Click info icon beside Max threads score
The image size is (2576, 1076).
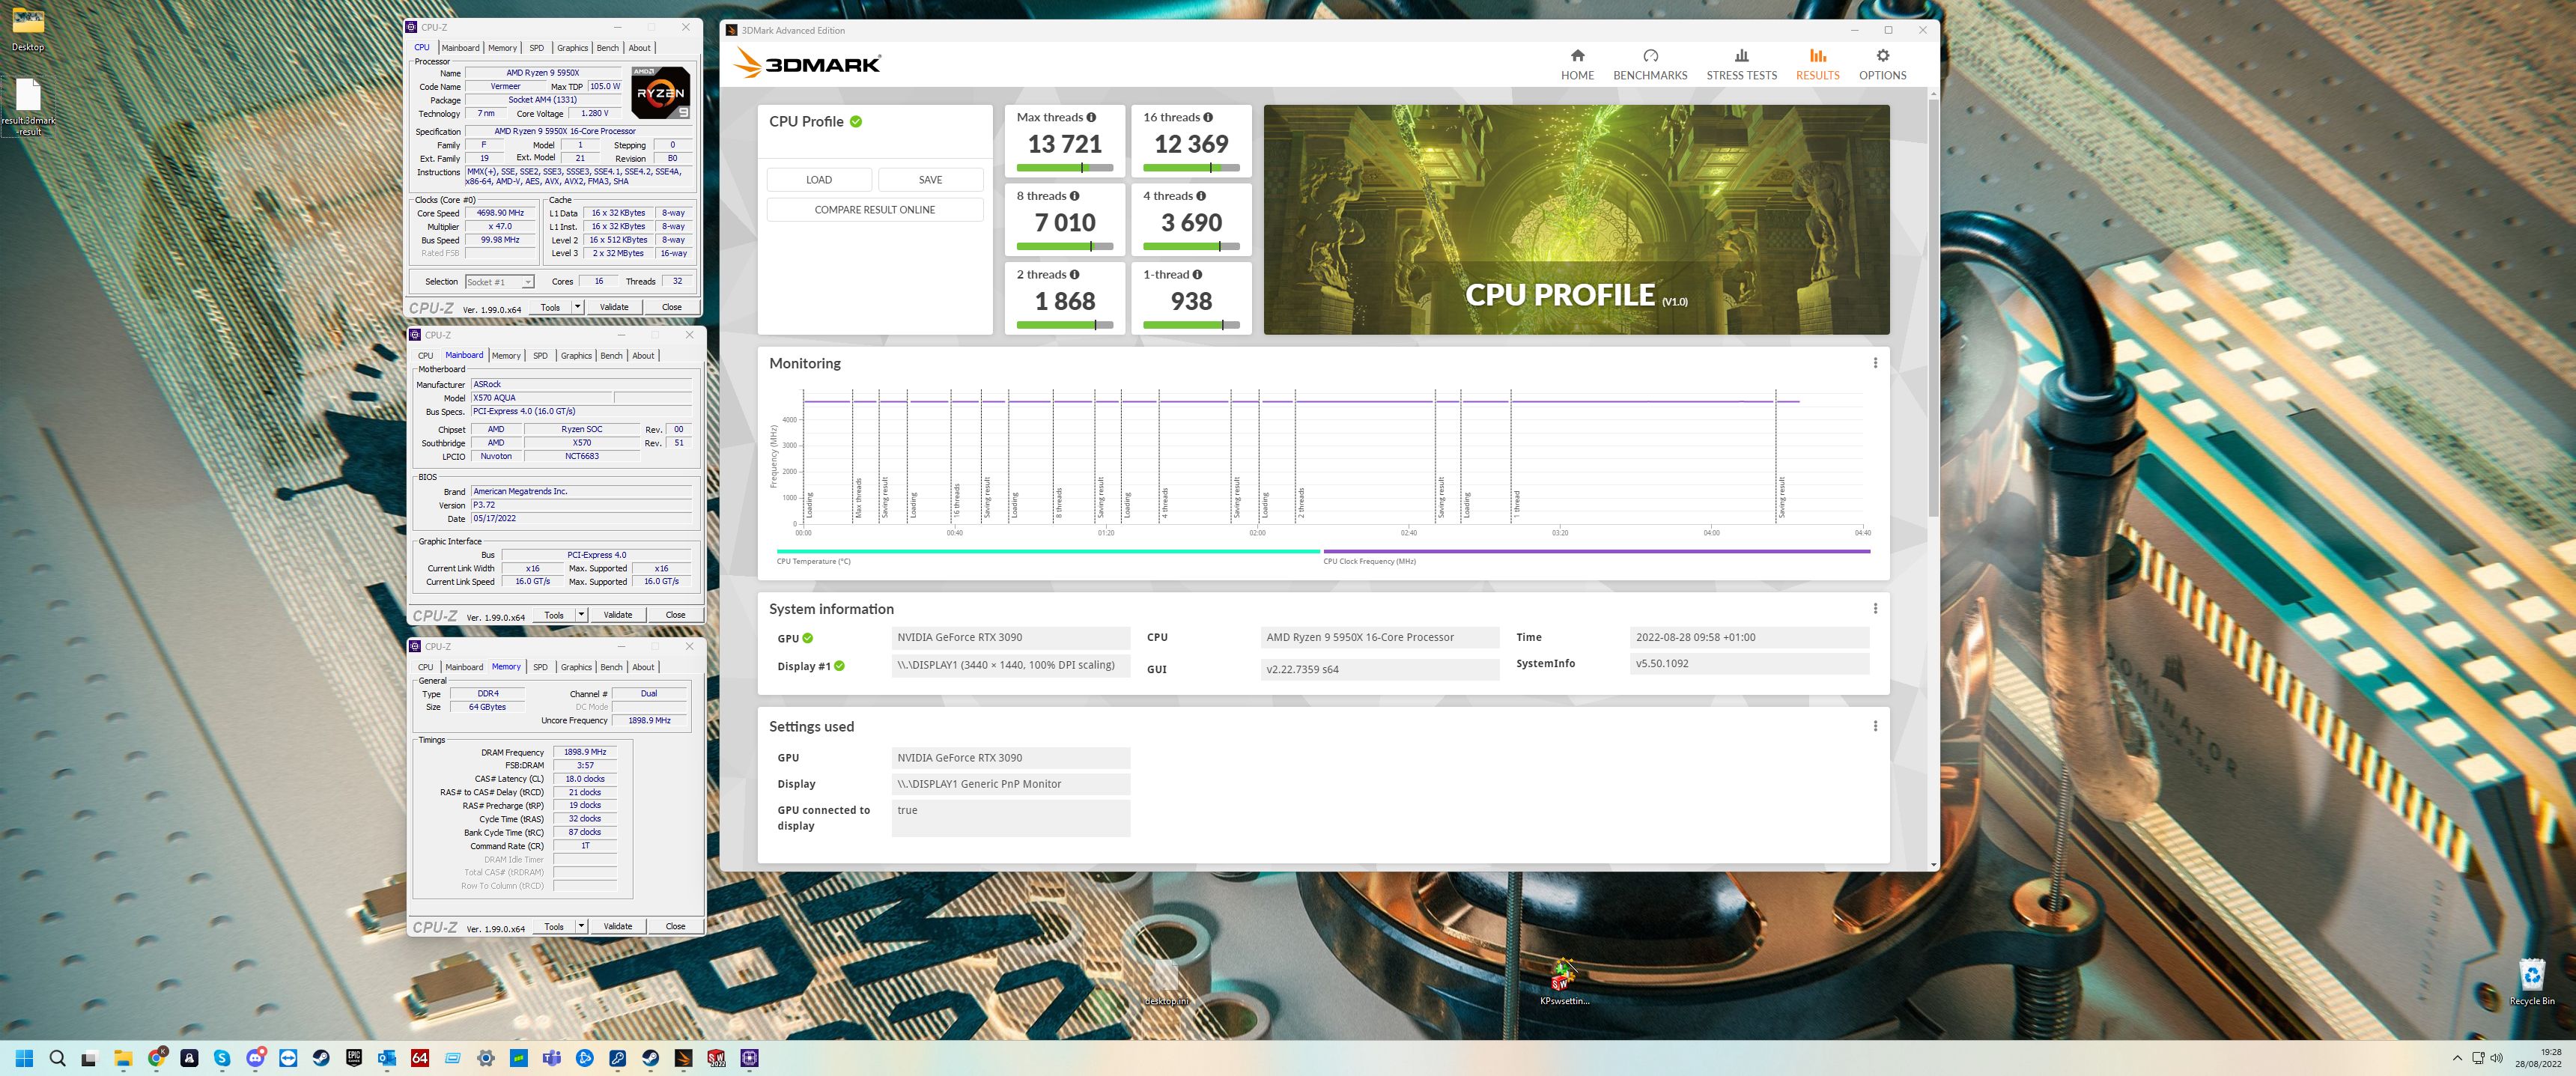click(1091, 117)
